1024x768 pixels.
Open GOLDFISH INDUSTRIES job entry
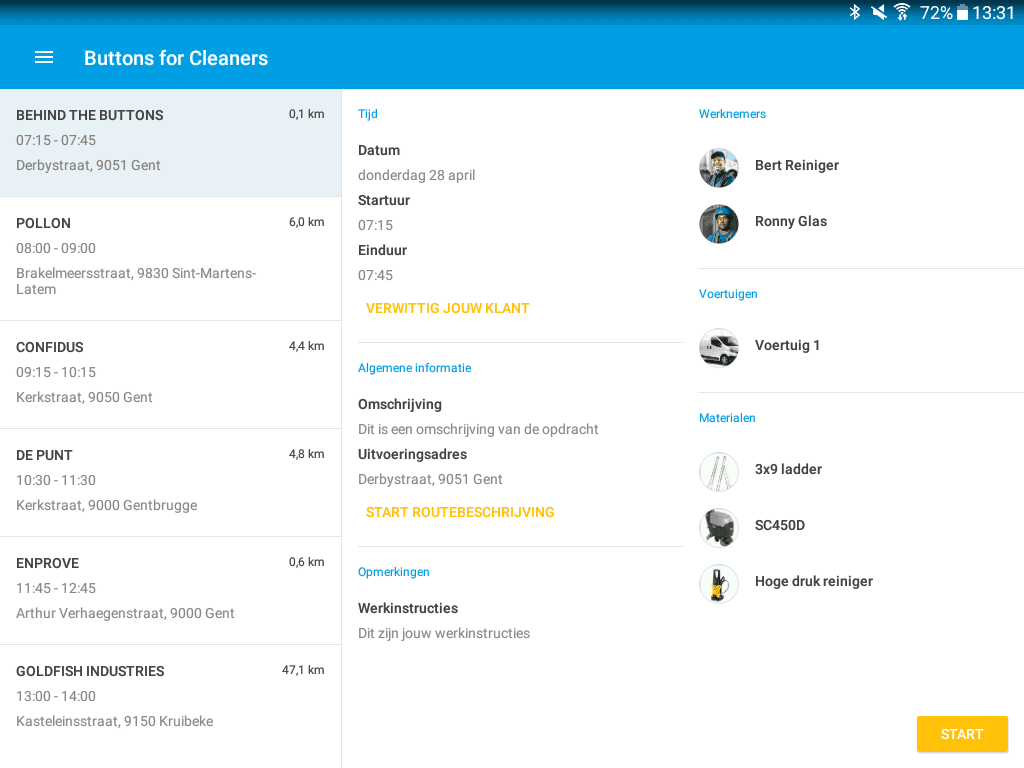point(170,697)
